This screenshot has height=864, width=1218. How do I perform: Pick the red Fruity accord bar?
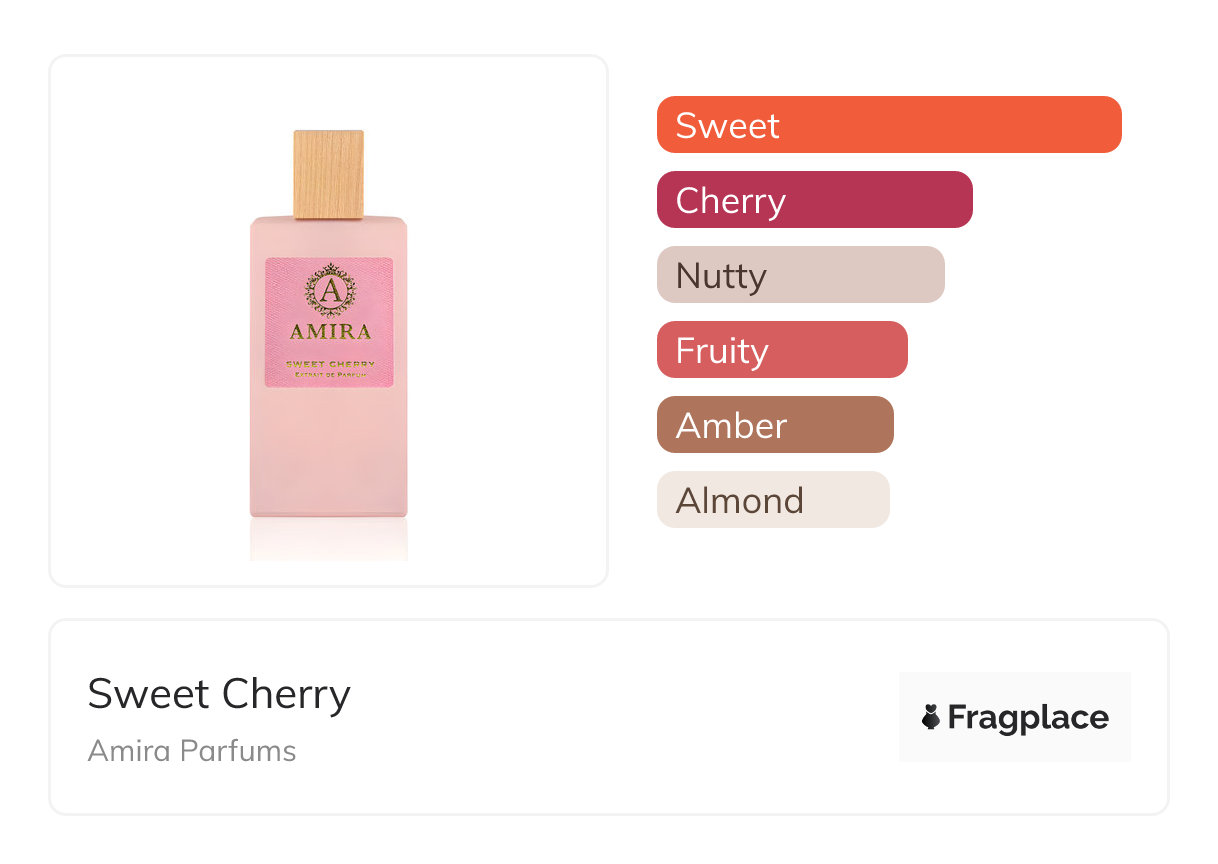click(x=781, y=350)
